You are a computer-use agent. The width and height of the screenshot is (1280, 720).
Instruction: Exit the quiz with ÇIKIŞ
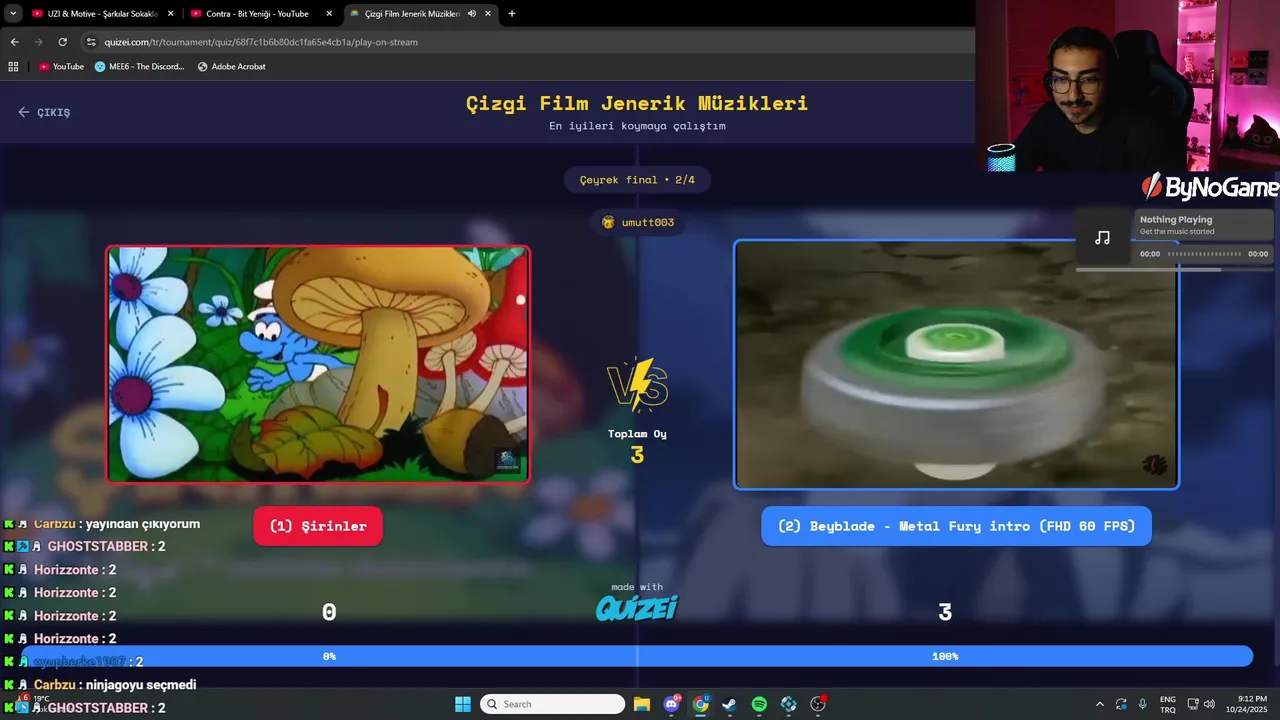coord(44,112)
